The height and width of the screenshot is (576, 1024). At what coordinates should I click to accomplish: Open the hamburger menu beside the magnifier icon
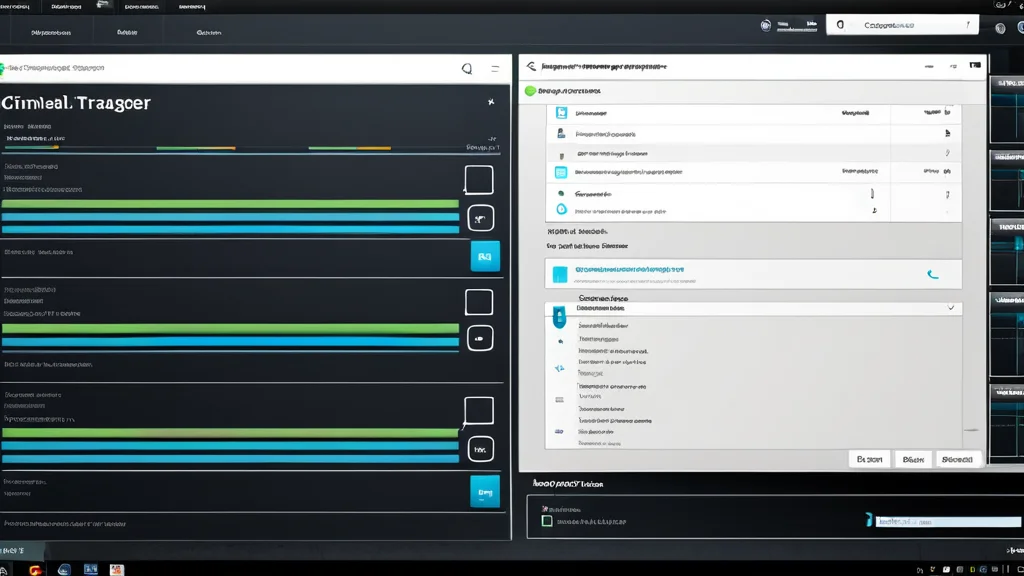tap(495, 69)
